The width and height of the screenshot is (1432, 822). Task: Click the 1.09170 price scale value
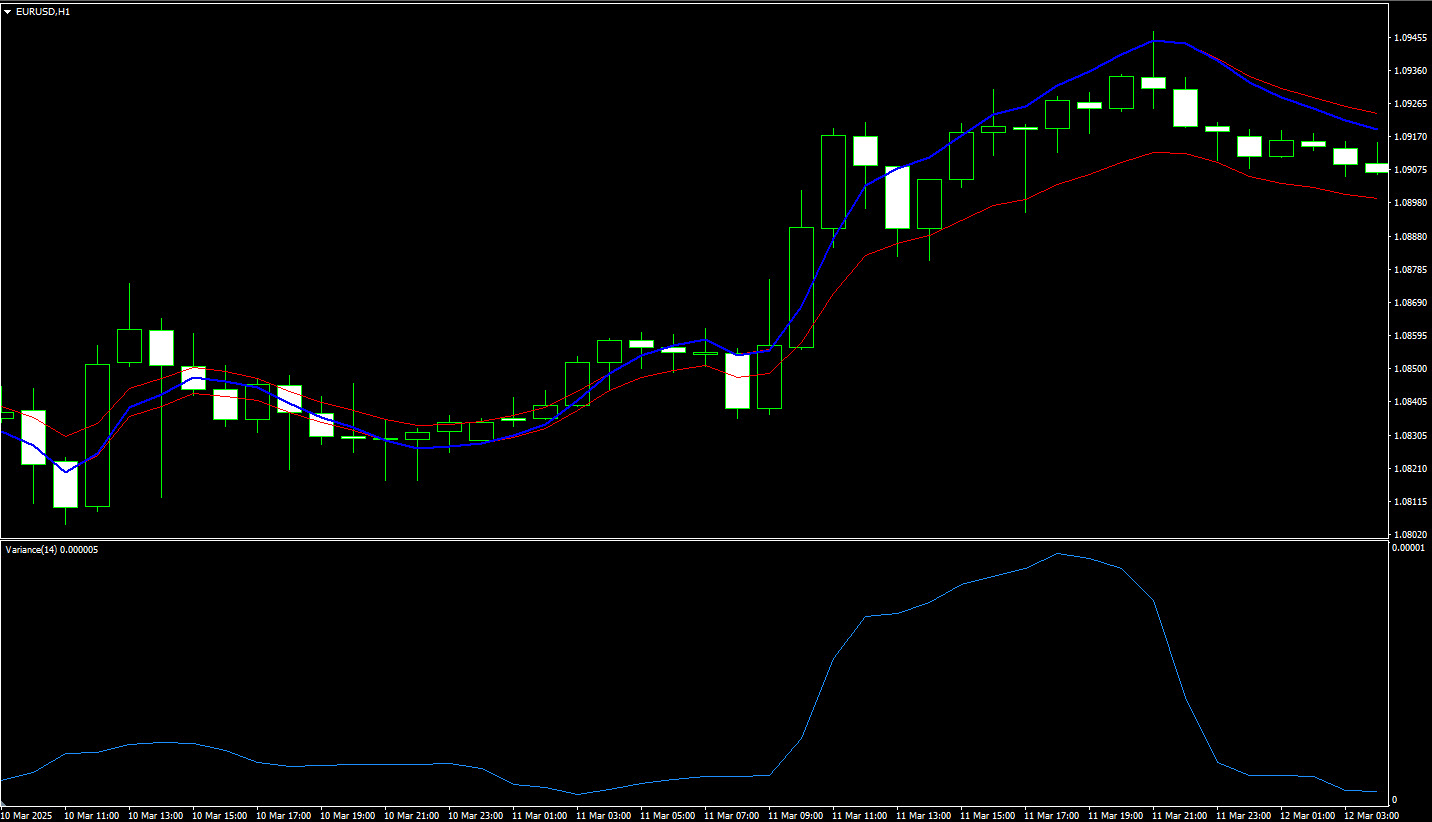tap(1409, 137)
